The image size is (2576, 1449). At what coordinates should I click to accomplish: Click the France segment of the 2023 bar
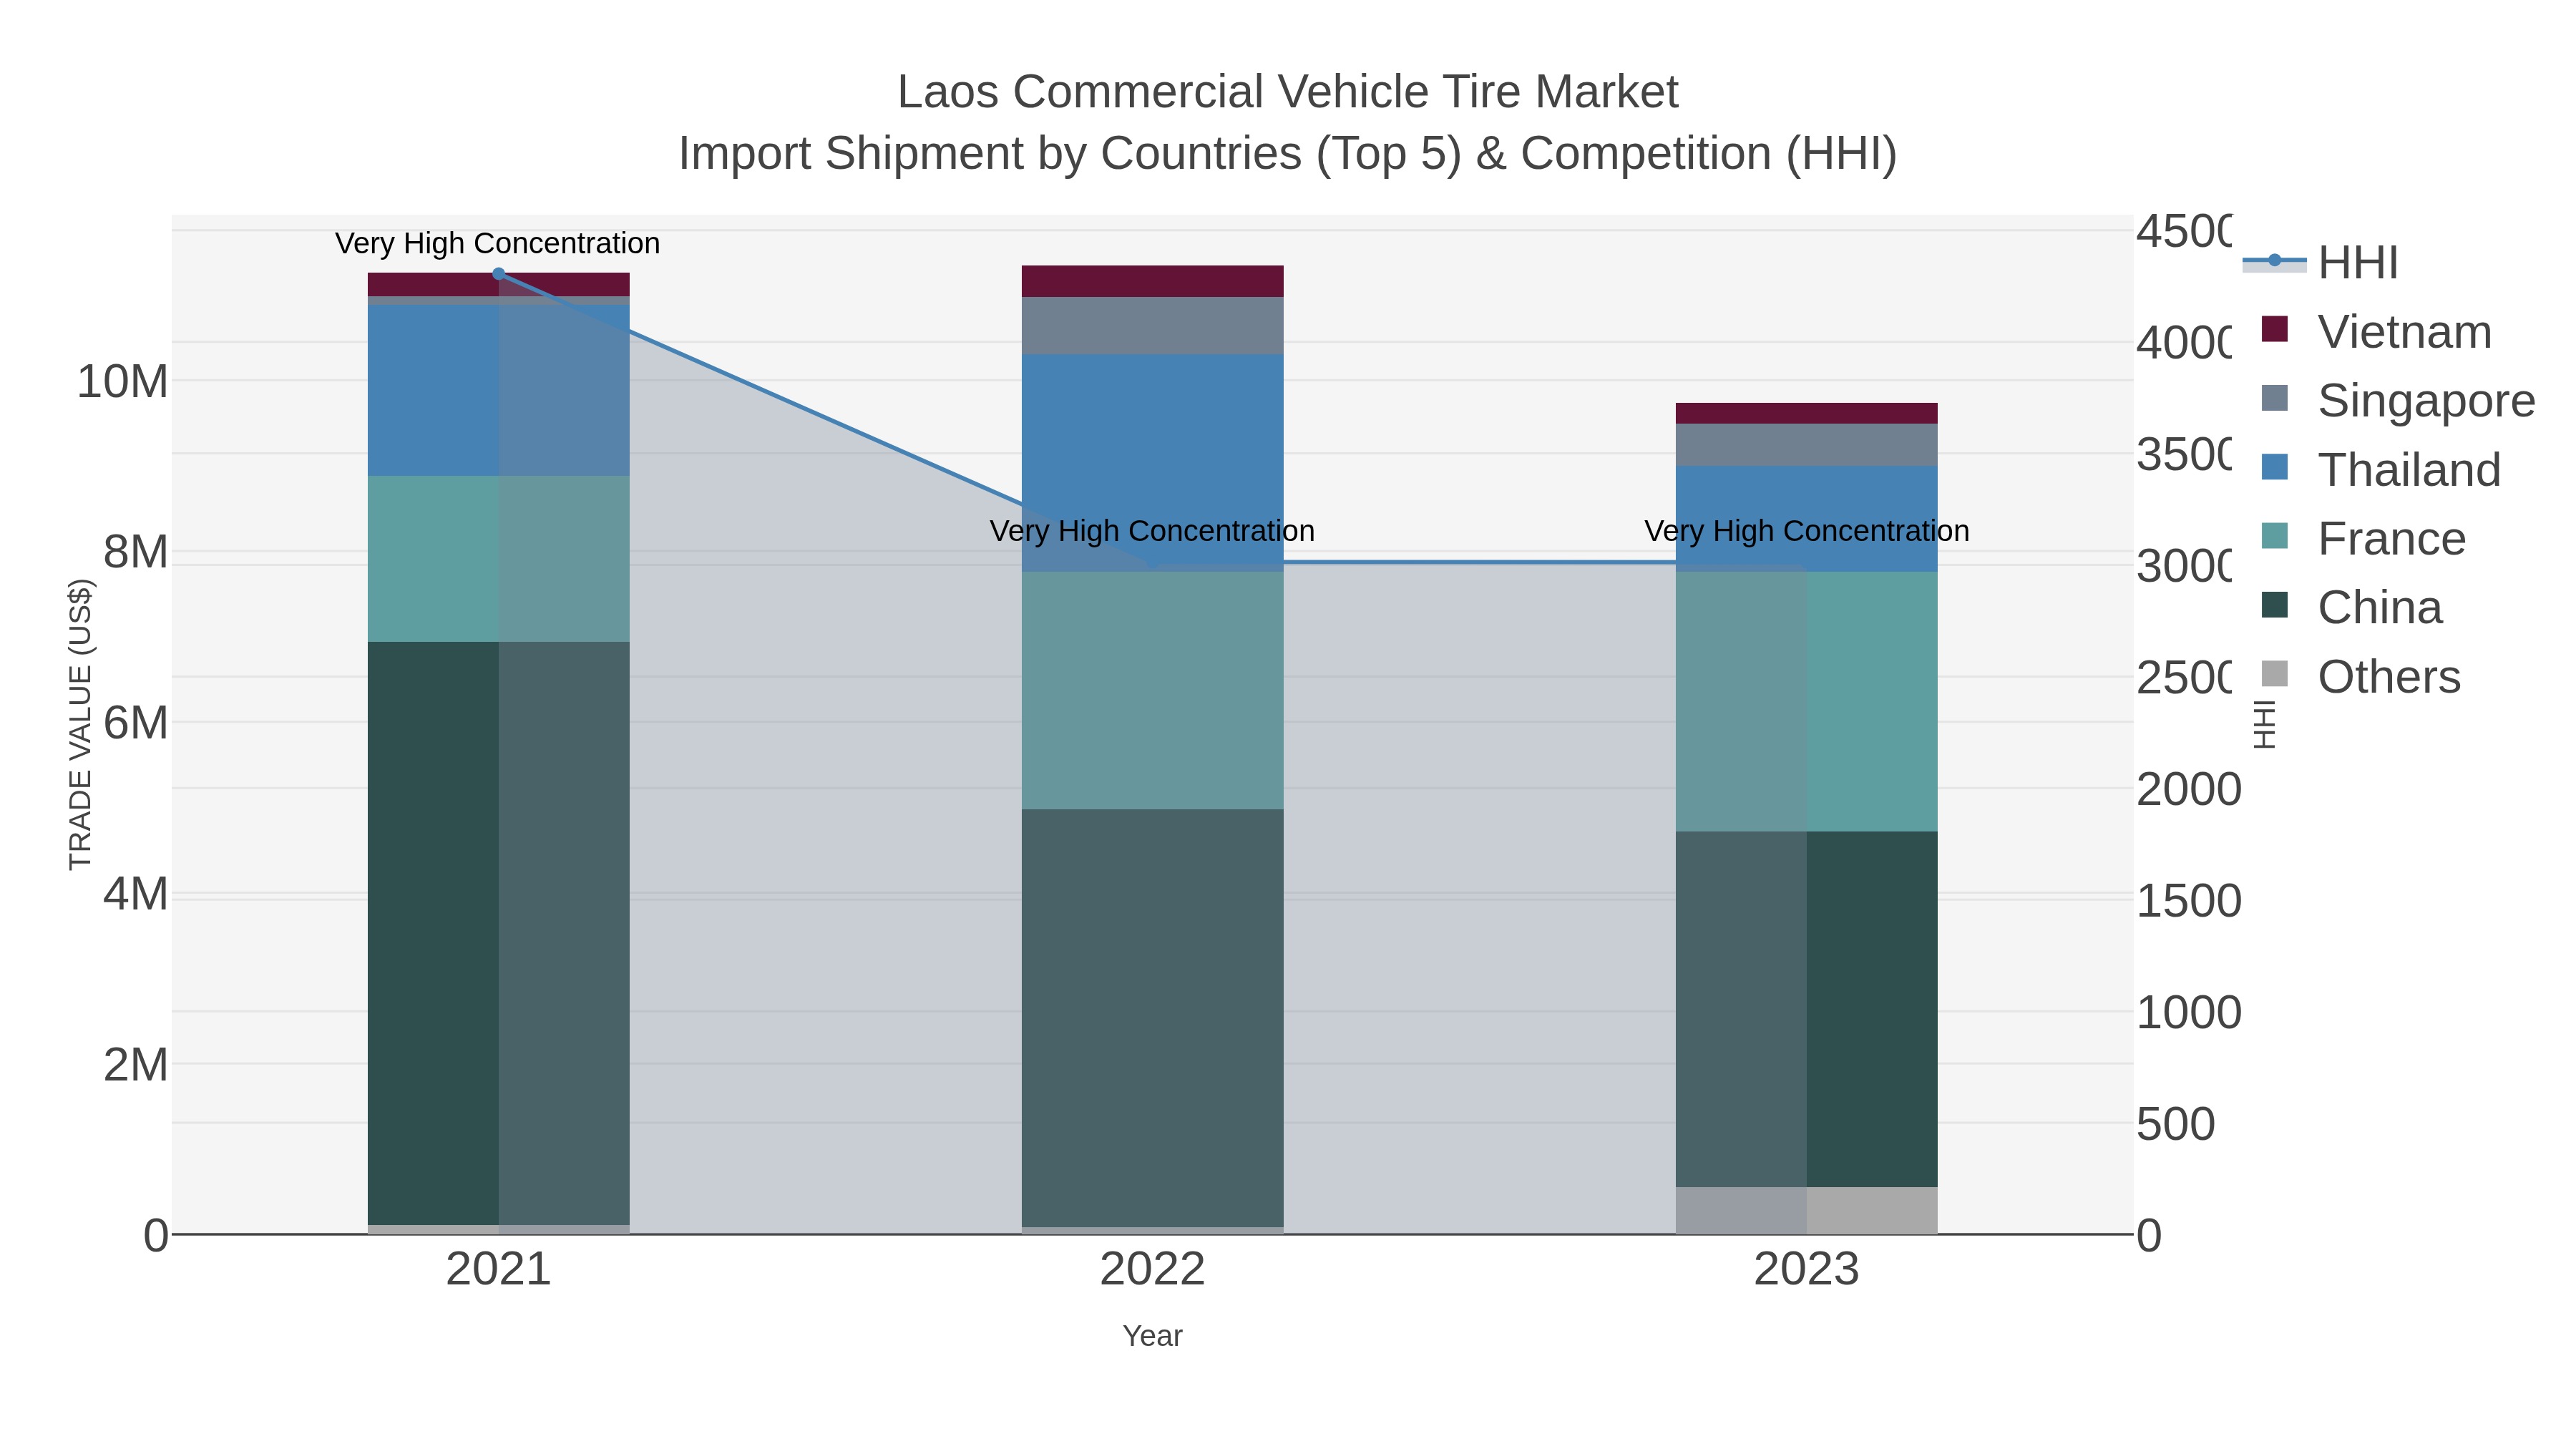pos(1806,702)
